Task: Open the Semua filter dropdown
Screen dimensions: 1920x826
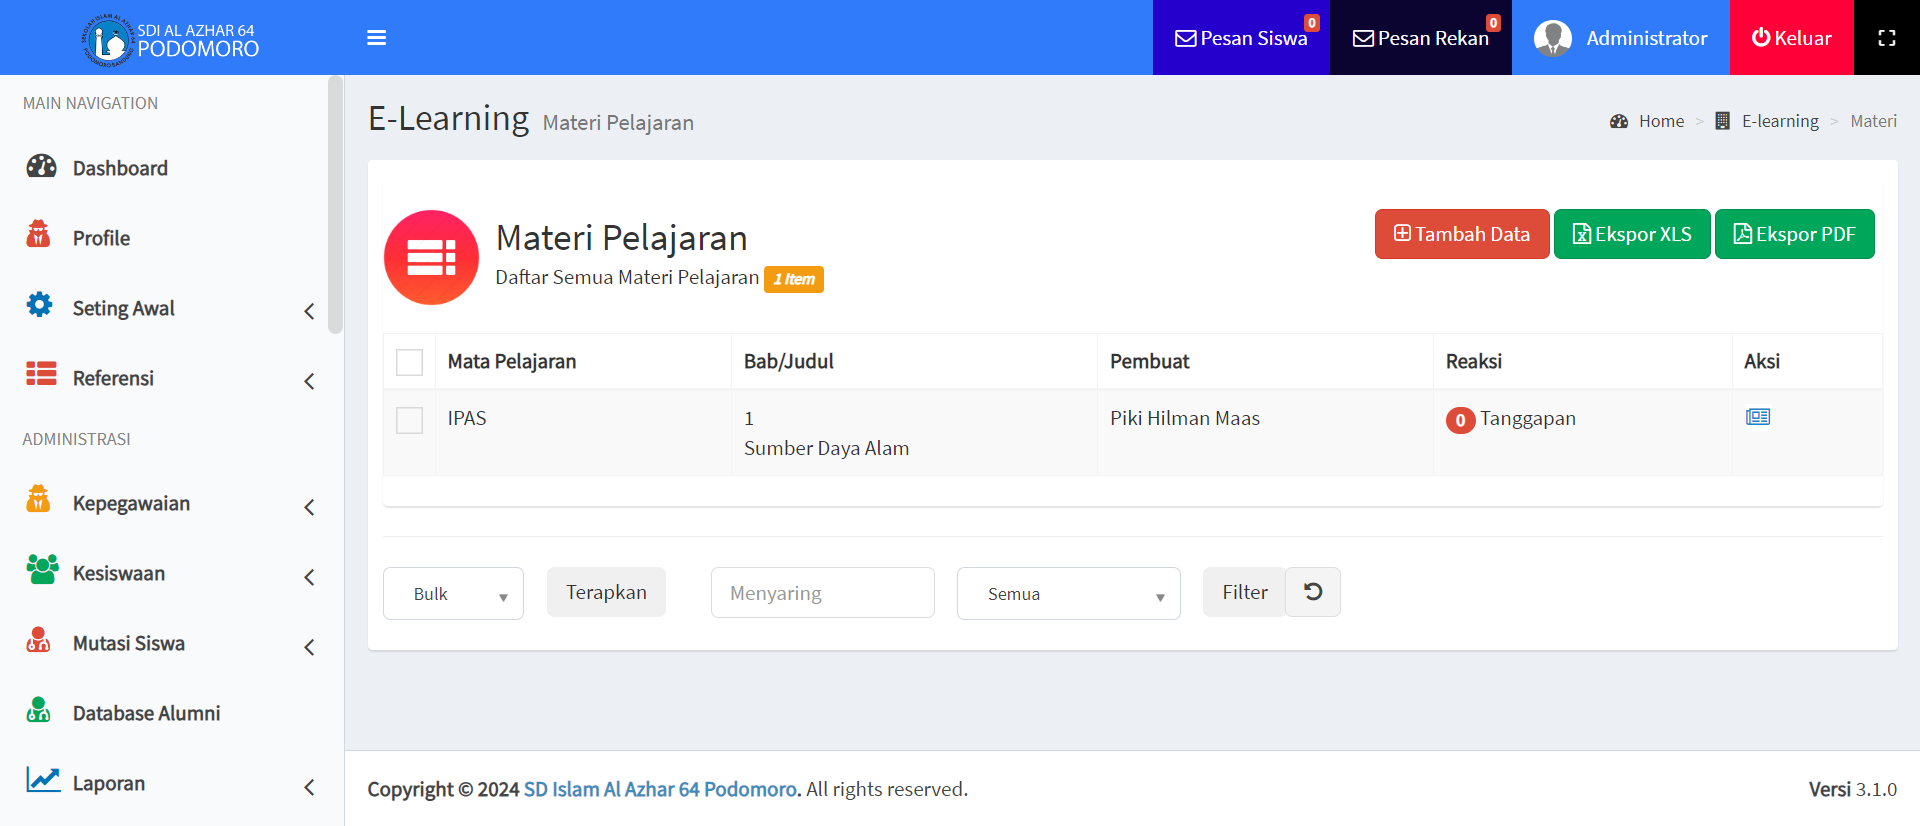Action: tap(1068, 594)
